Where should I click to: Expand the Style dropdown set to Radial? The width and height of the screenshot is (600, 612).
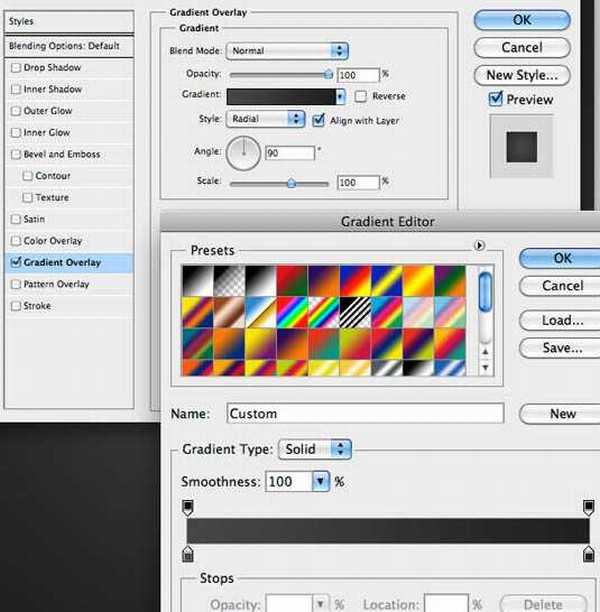266,119
